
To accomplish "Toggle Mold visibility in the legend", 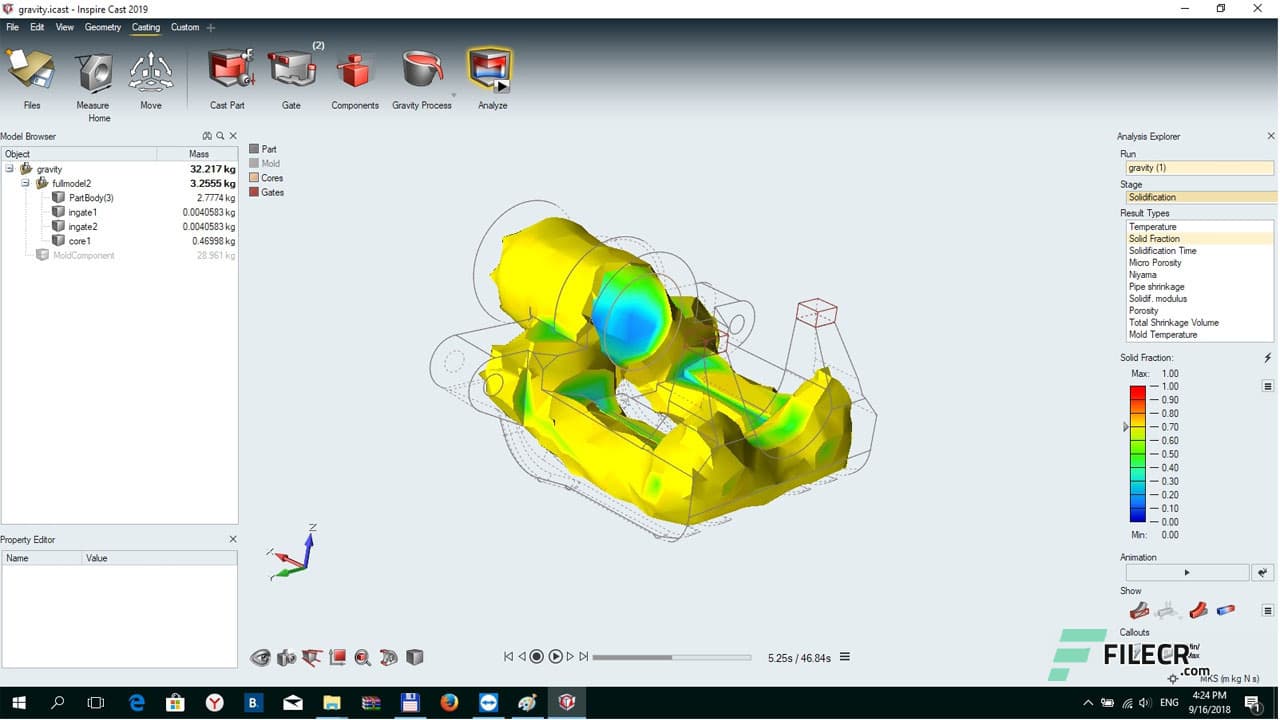I will click(254, 163).
